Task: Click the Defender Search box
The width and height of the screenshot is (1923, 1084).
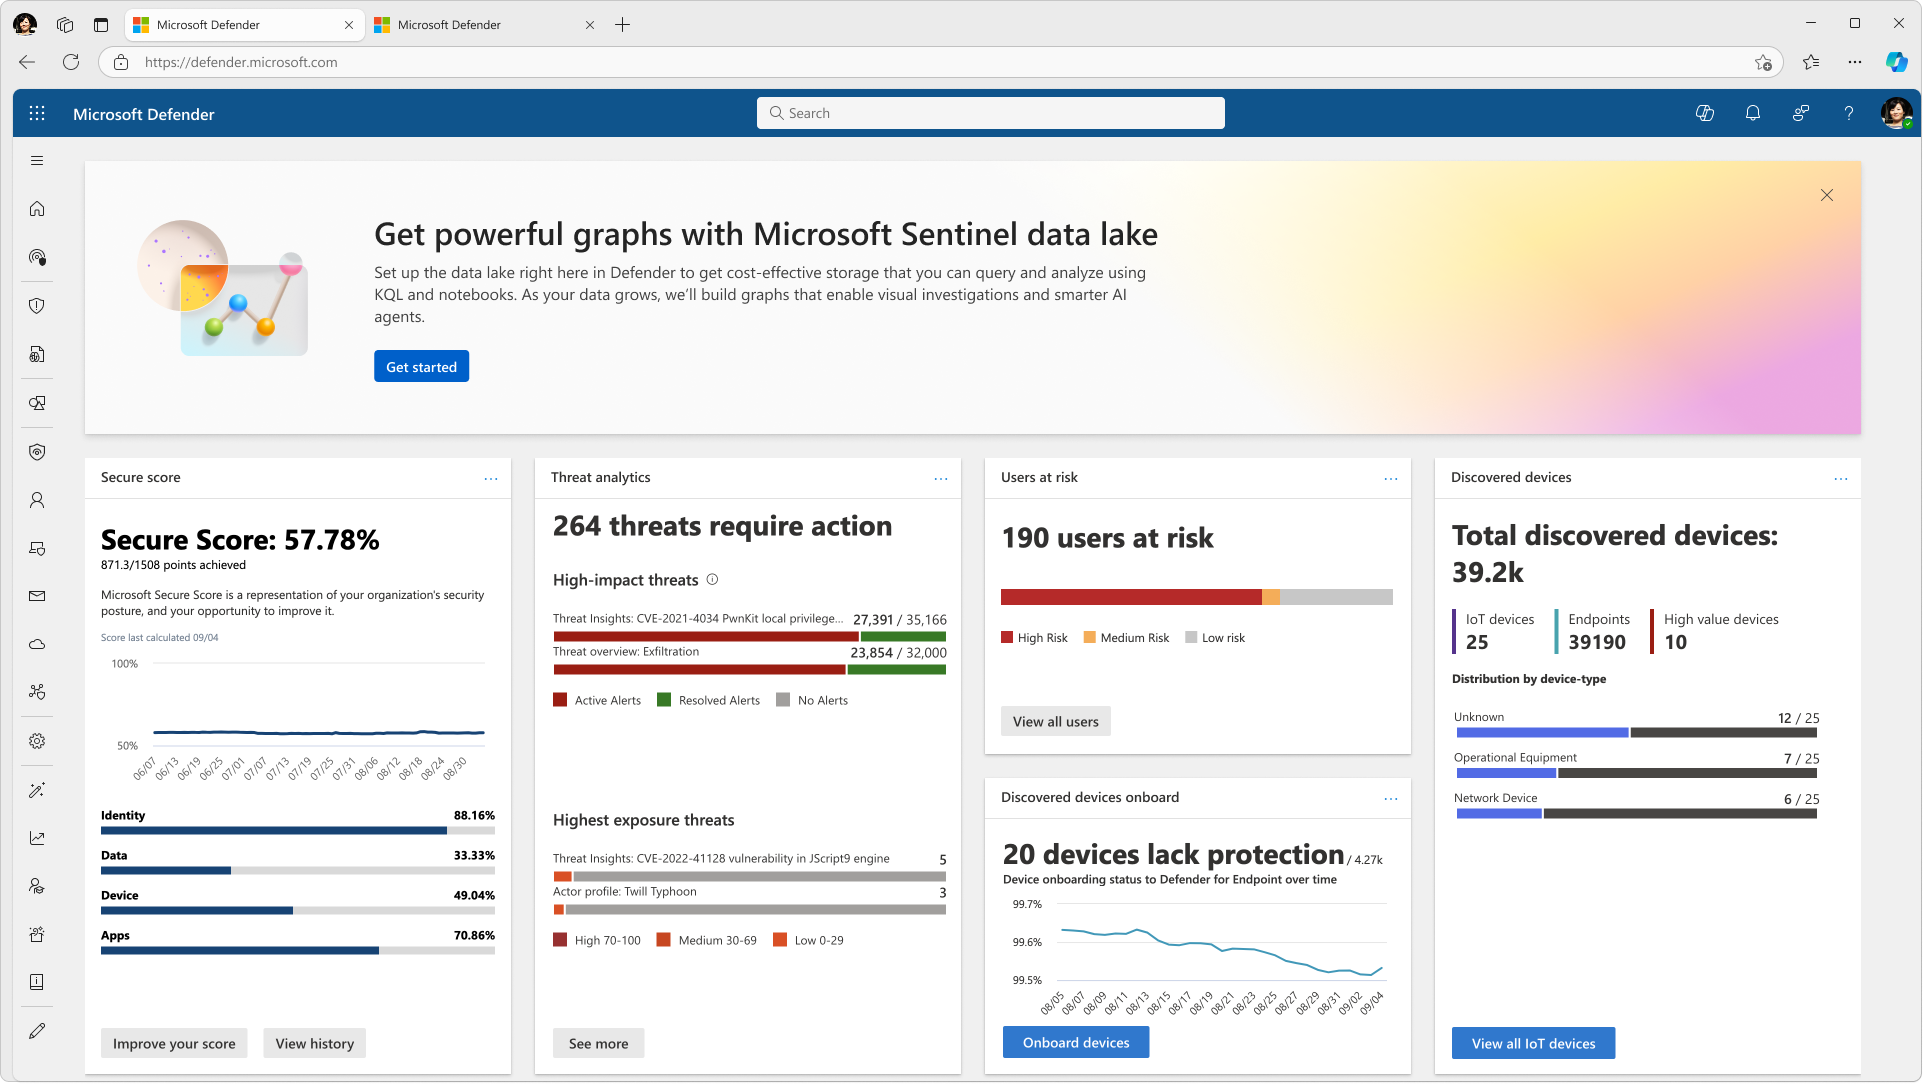Action: tap(990, 114)
